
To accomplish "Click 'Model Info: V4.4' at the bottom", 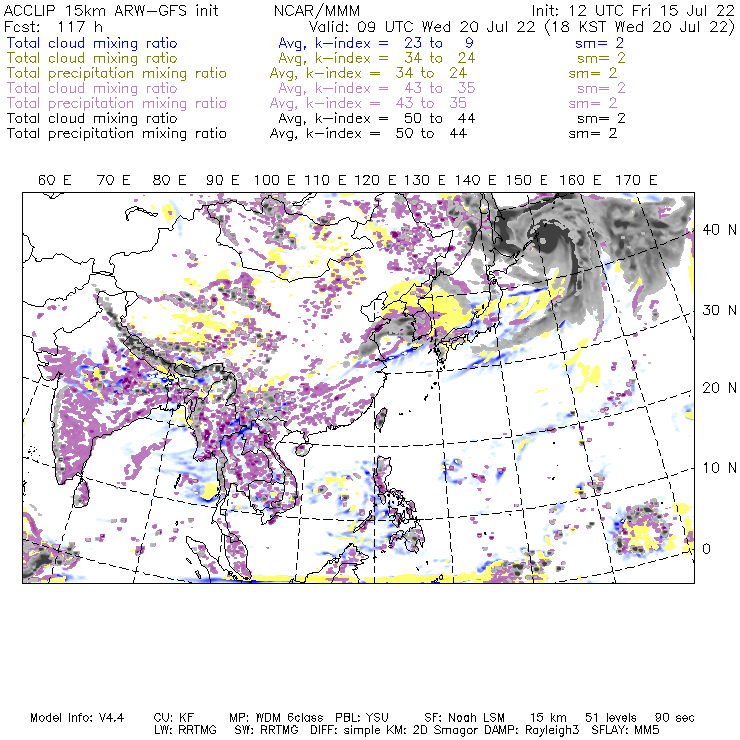I will [x=77, y=718].
